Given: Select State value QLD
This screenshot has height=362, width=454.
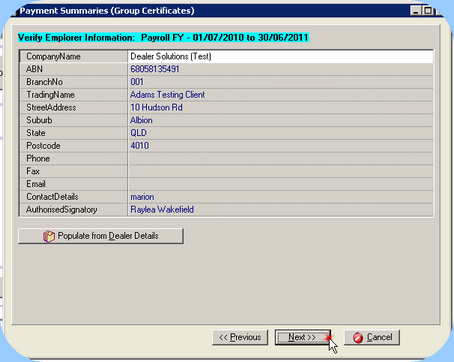Looking at the screenshot, I should pos(280,133).
